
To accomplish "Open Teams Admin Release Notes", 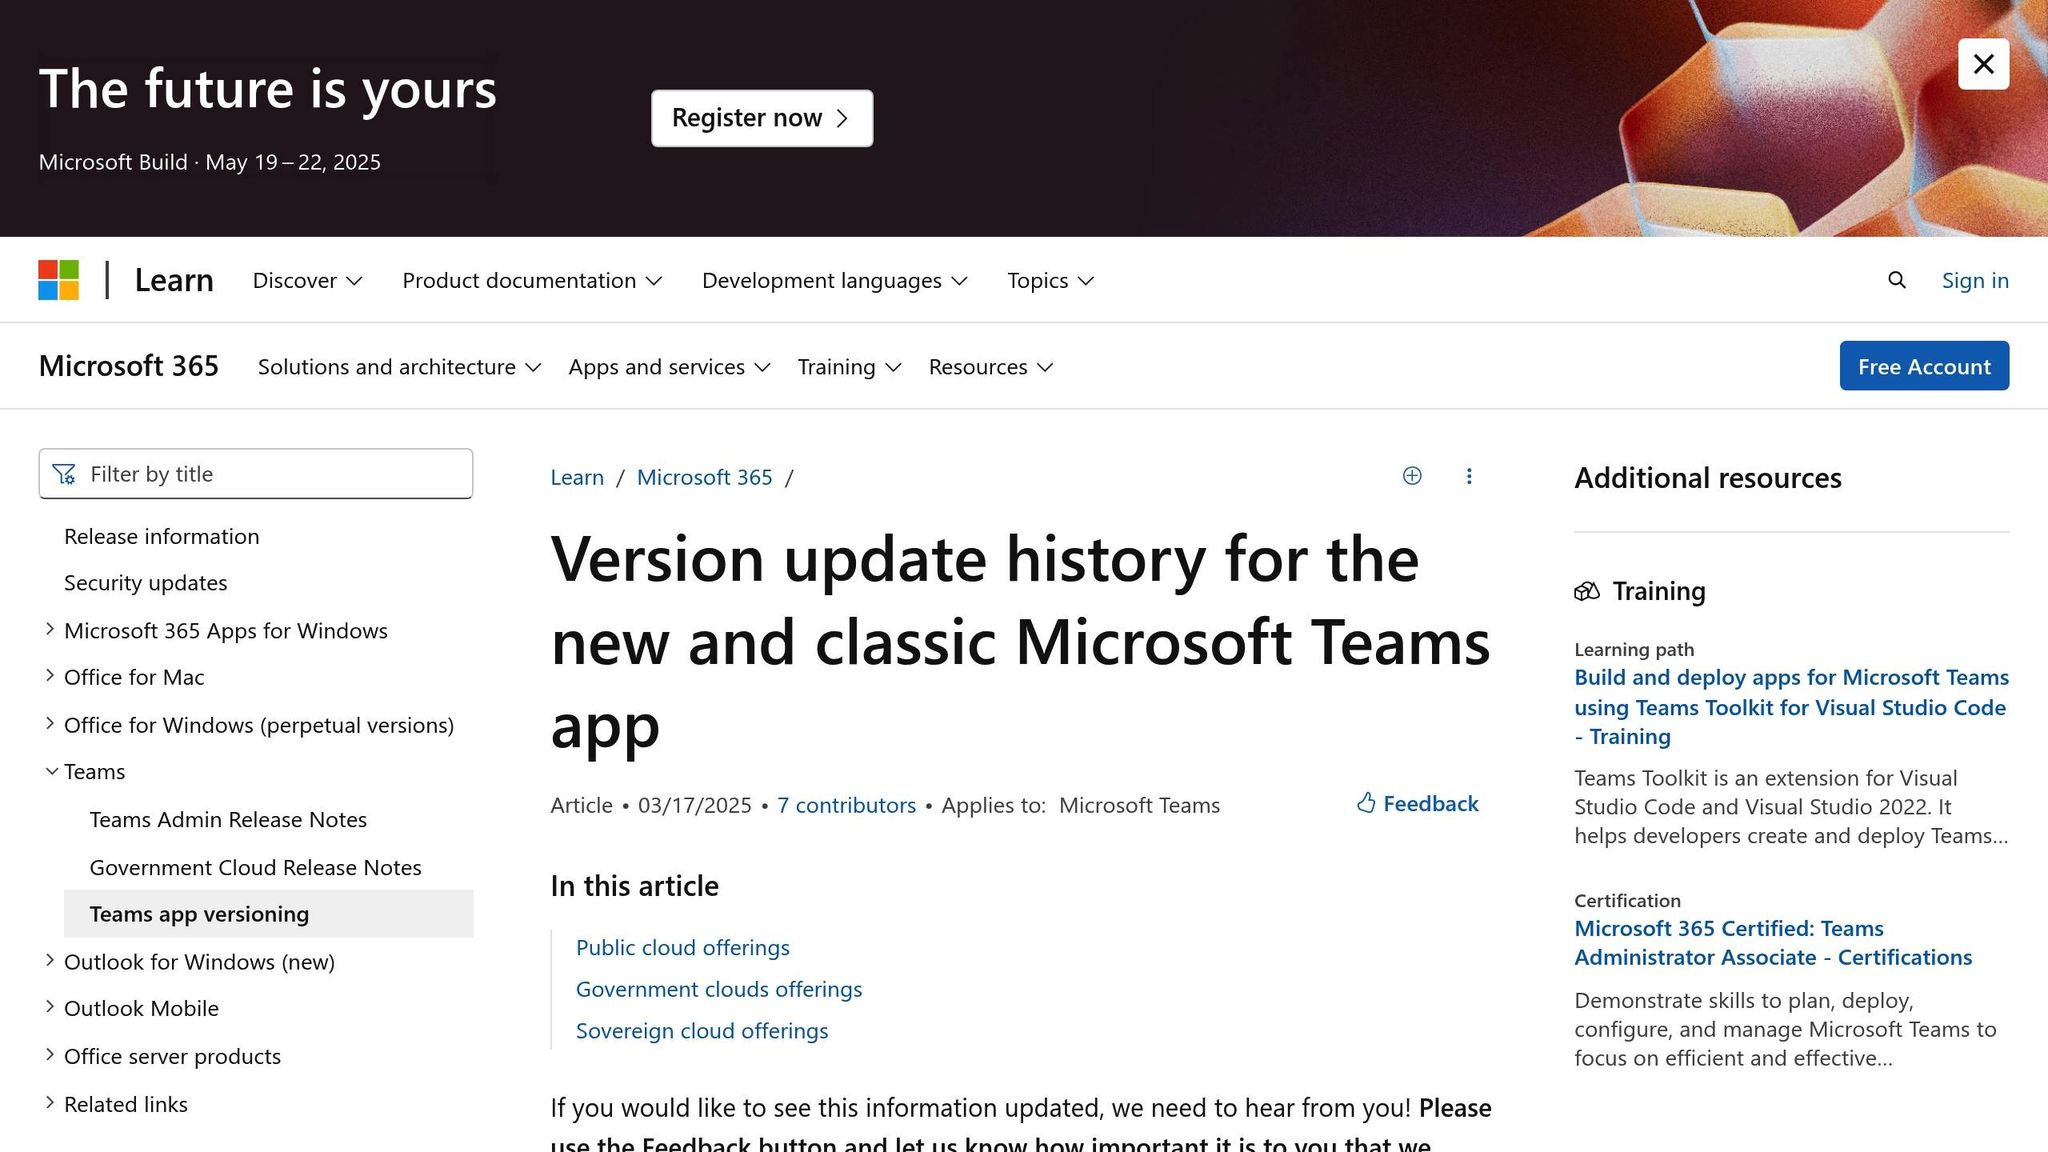I will [x=228, y=820].
